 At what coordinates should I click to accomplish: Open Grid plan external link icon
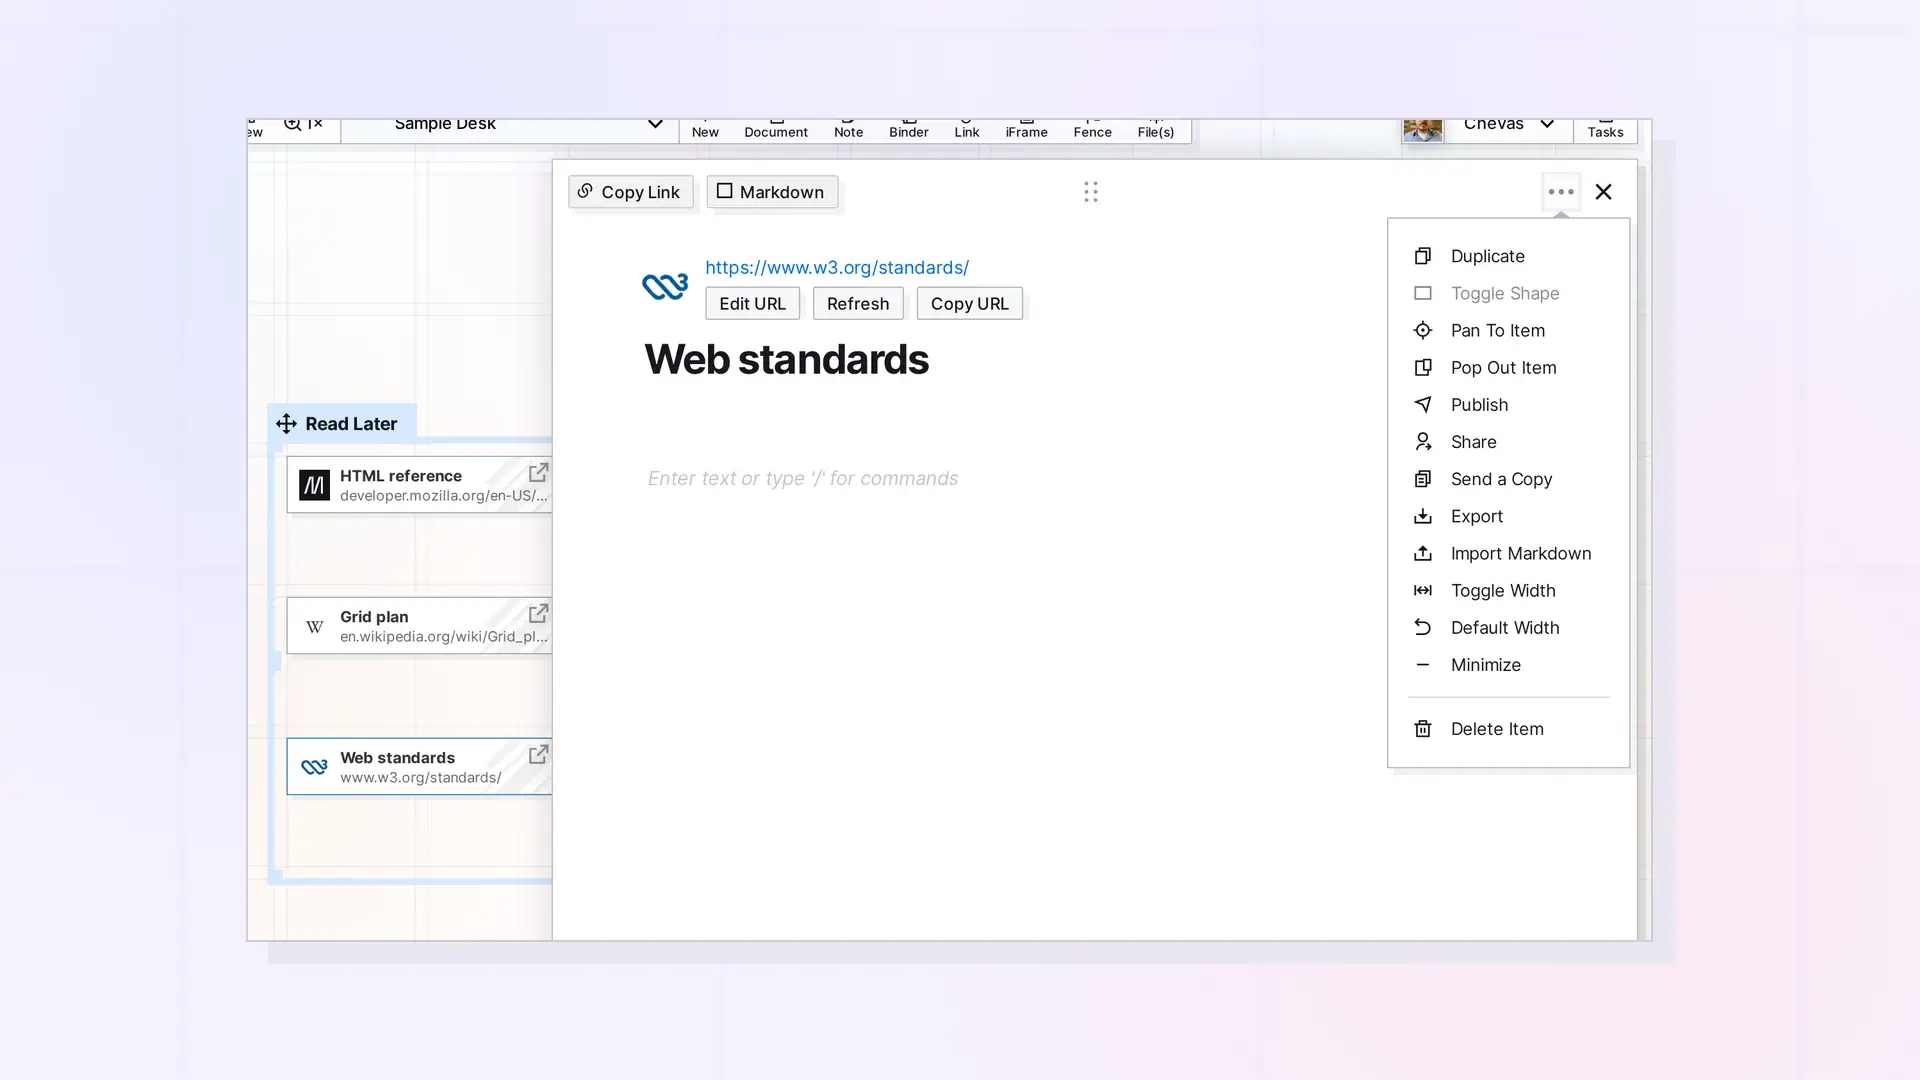click(538, 613)
